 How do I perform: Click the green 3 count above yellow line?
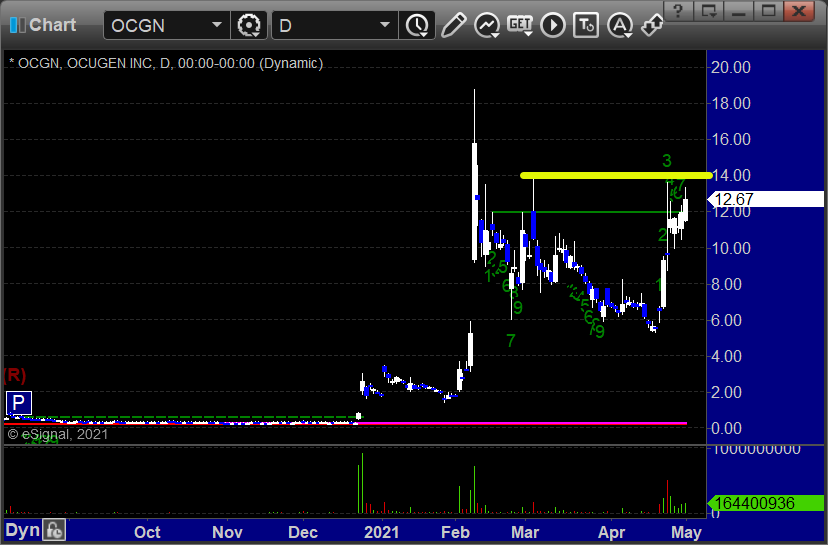[x=666, y=161]
